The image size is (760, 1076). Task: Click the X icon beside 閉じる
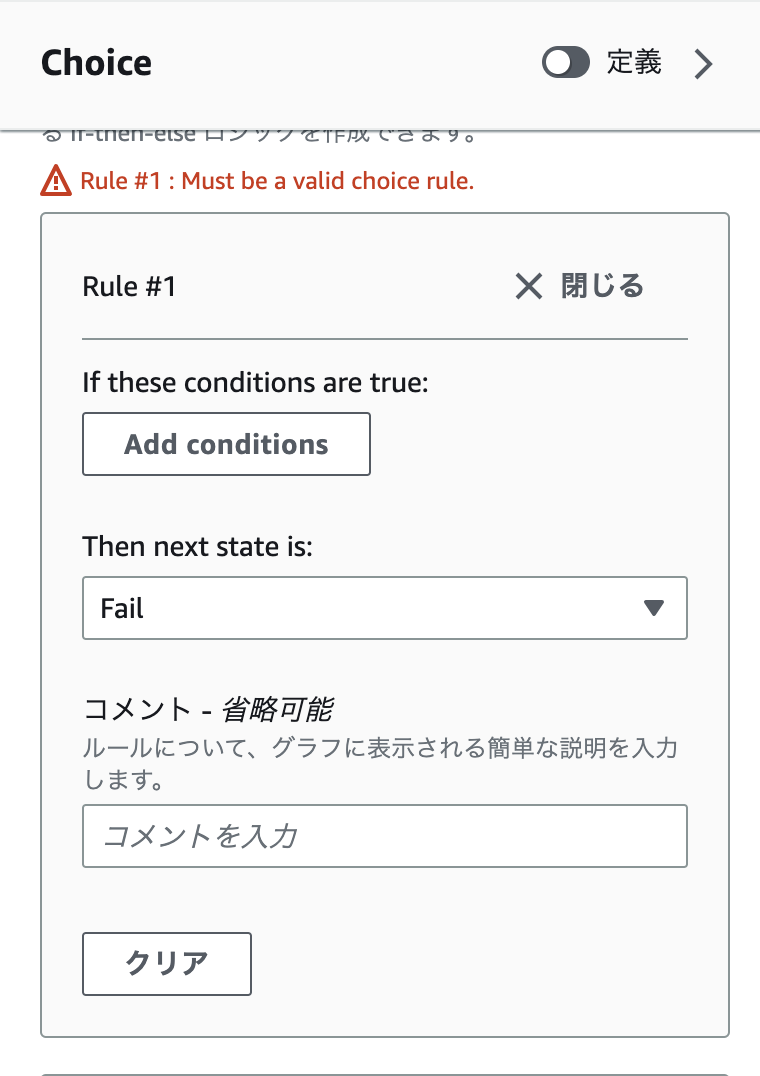[528, 287]
